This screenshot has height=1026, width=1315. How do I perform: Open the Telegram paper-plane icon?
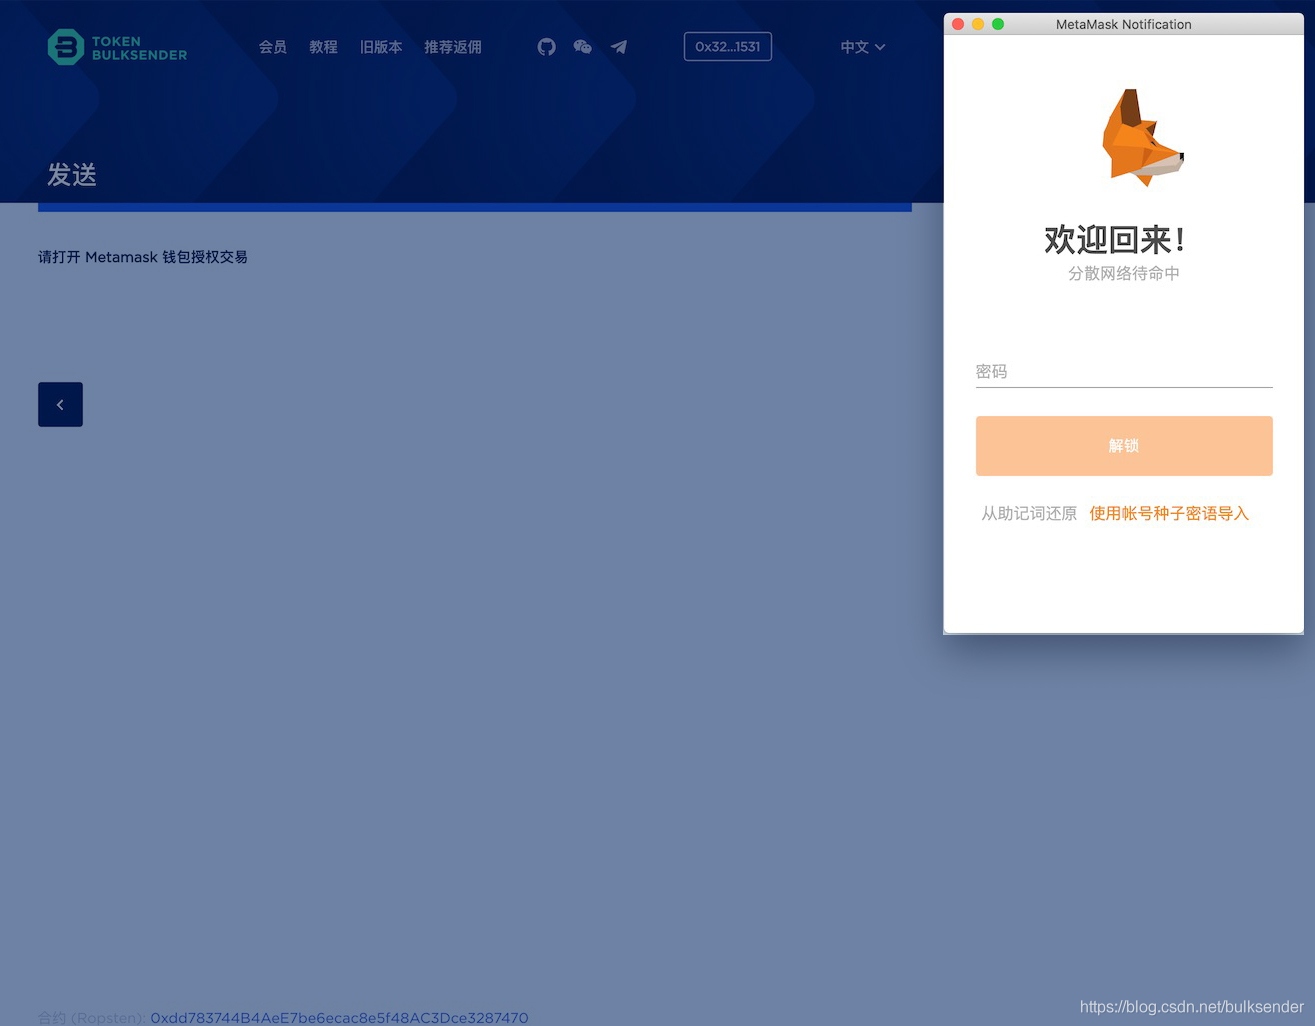(x=619, y=47)
